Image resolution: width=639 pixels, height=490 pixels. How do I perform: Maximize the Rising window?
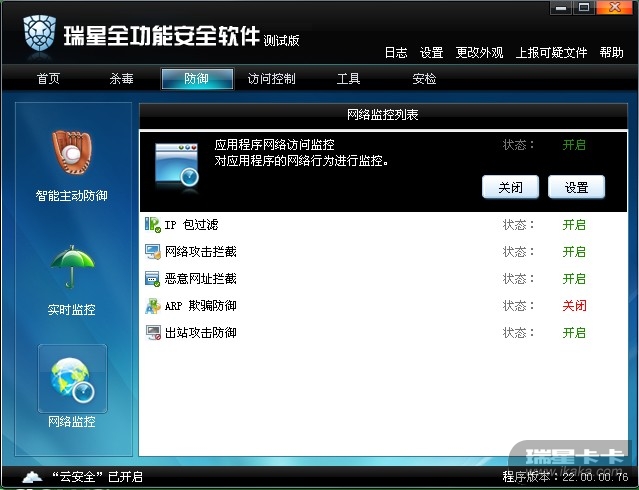click(584, 8)
